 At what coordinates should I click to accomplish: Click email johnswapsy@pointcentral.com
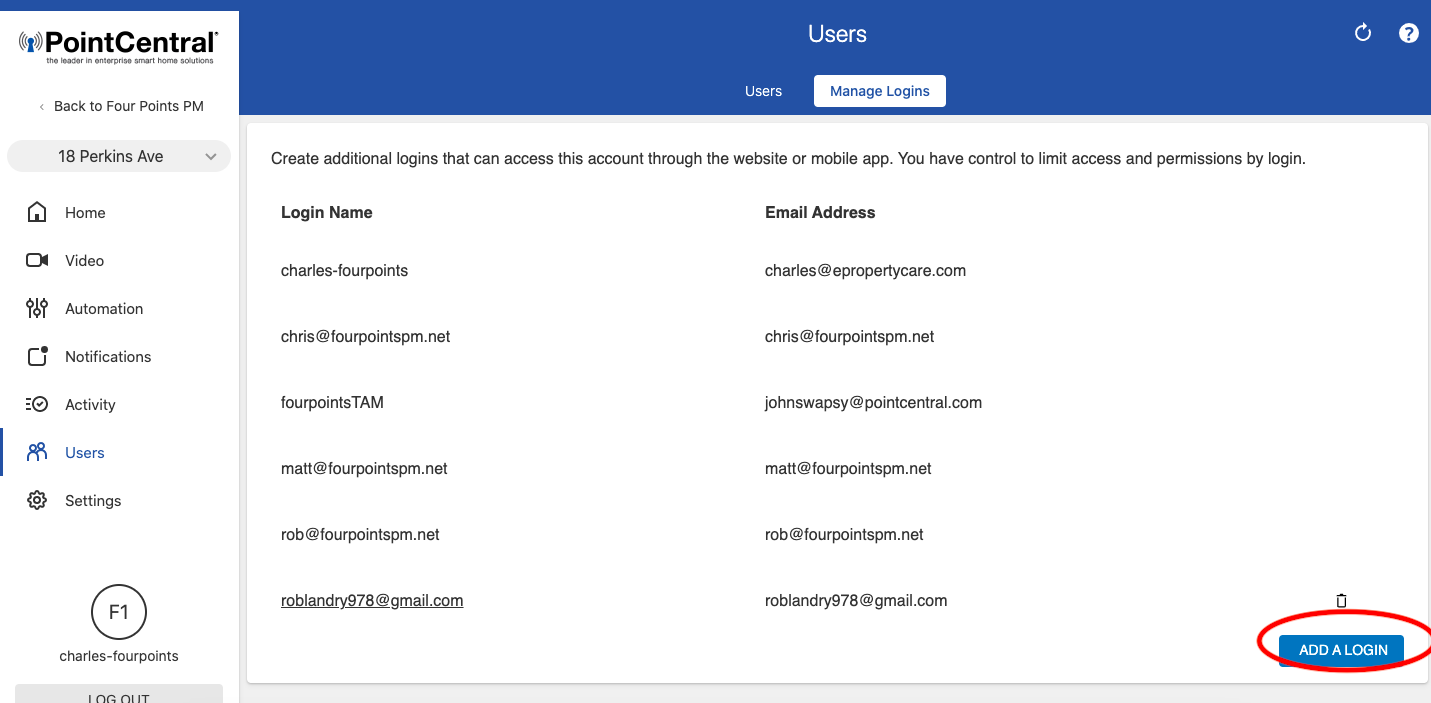(873, 402)
